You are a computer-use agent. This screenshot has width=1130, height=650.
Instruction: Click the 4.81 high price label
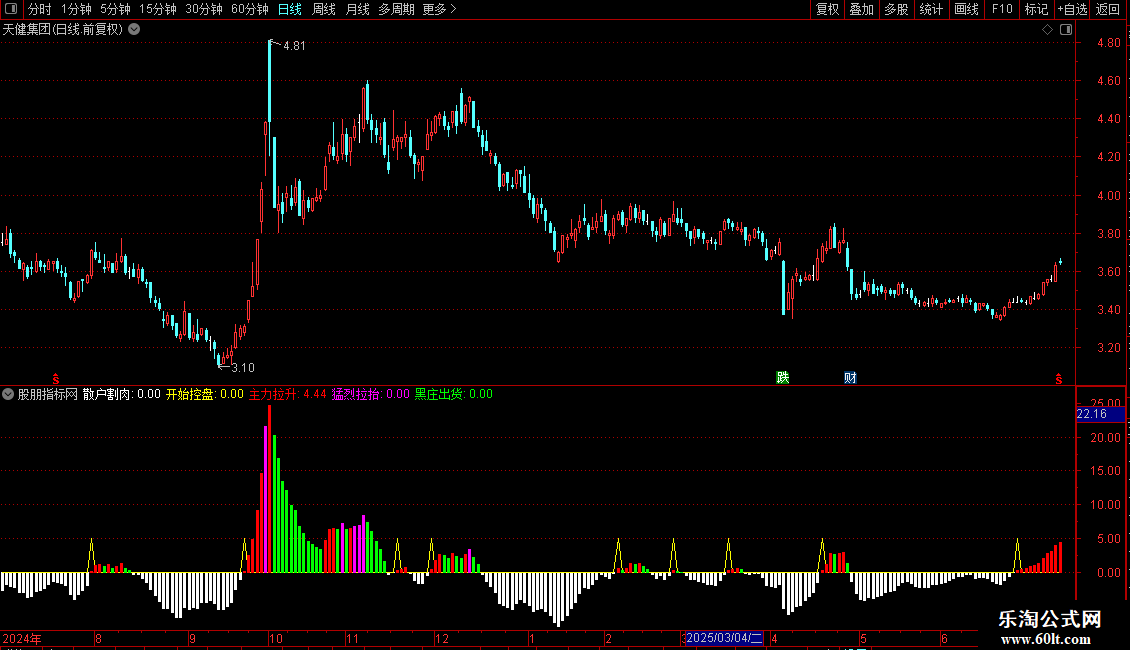tap(294, 46)
